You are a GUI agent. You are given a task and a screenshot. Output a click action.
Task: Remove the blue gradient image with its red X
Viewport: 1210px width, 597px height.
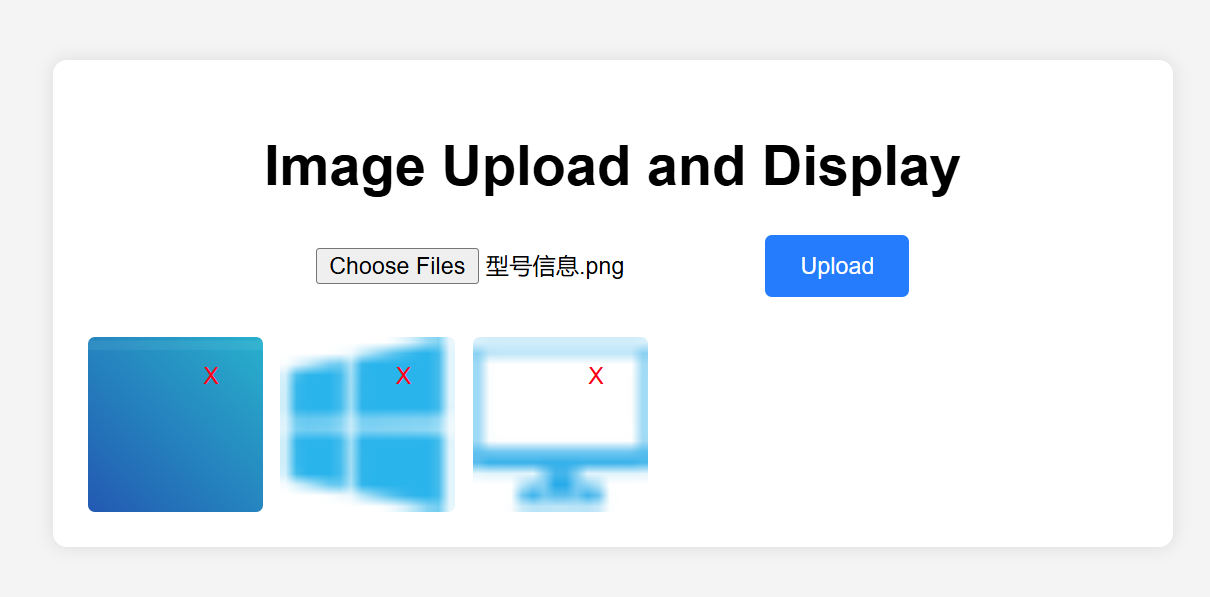211,376
